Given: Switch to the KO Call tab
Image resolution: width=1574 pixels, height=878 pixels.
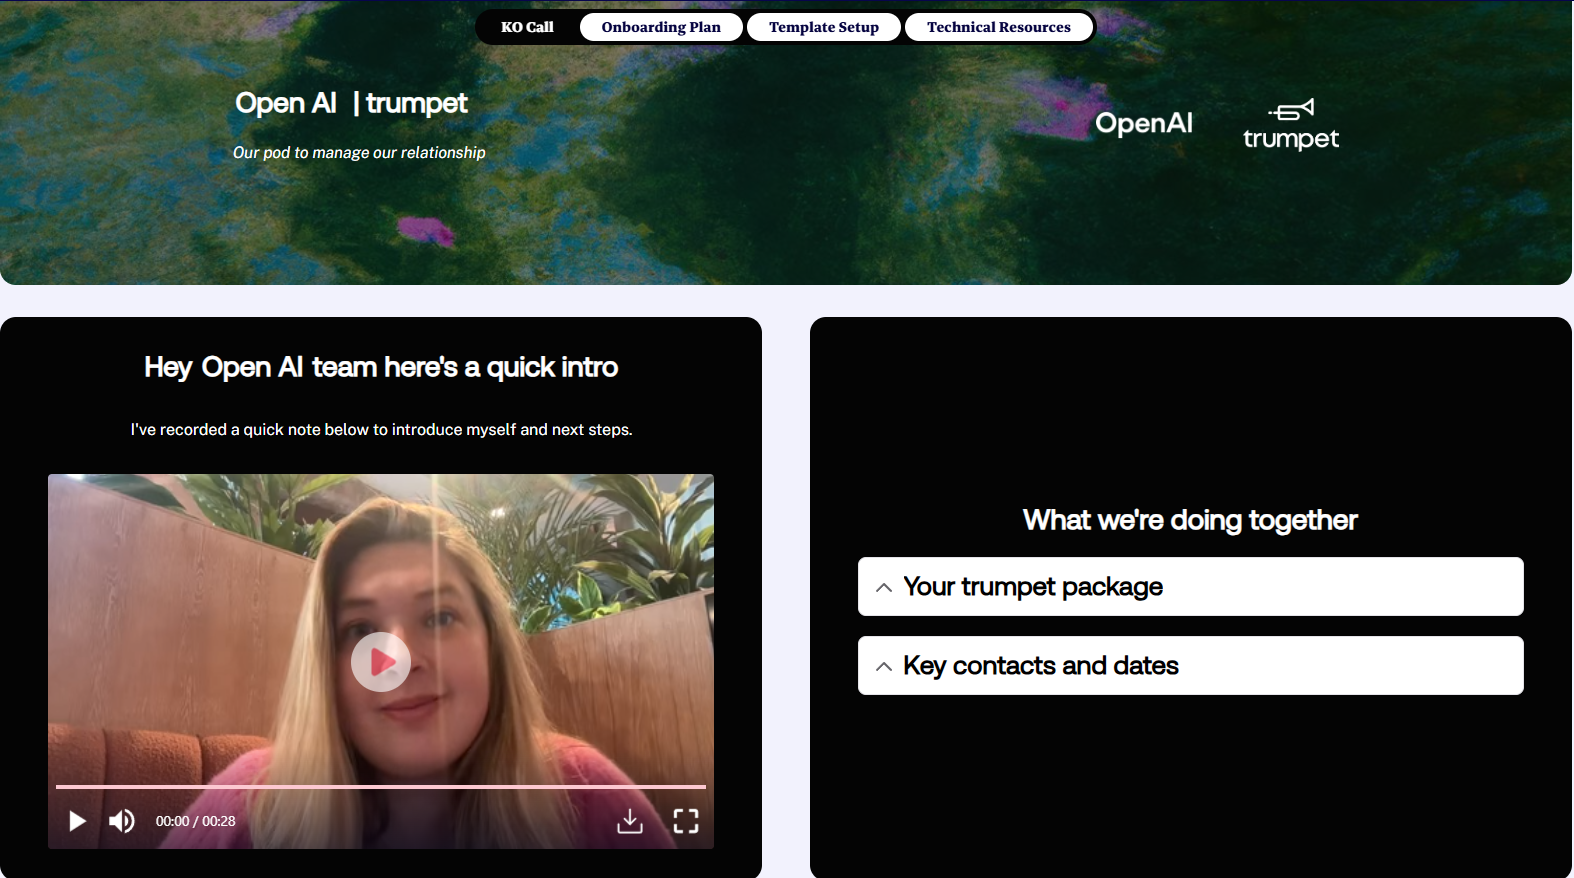Looking at the screenshot, I should [527, 27].
